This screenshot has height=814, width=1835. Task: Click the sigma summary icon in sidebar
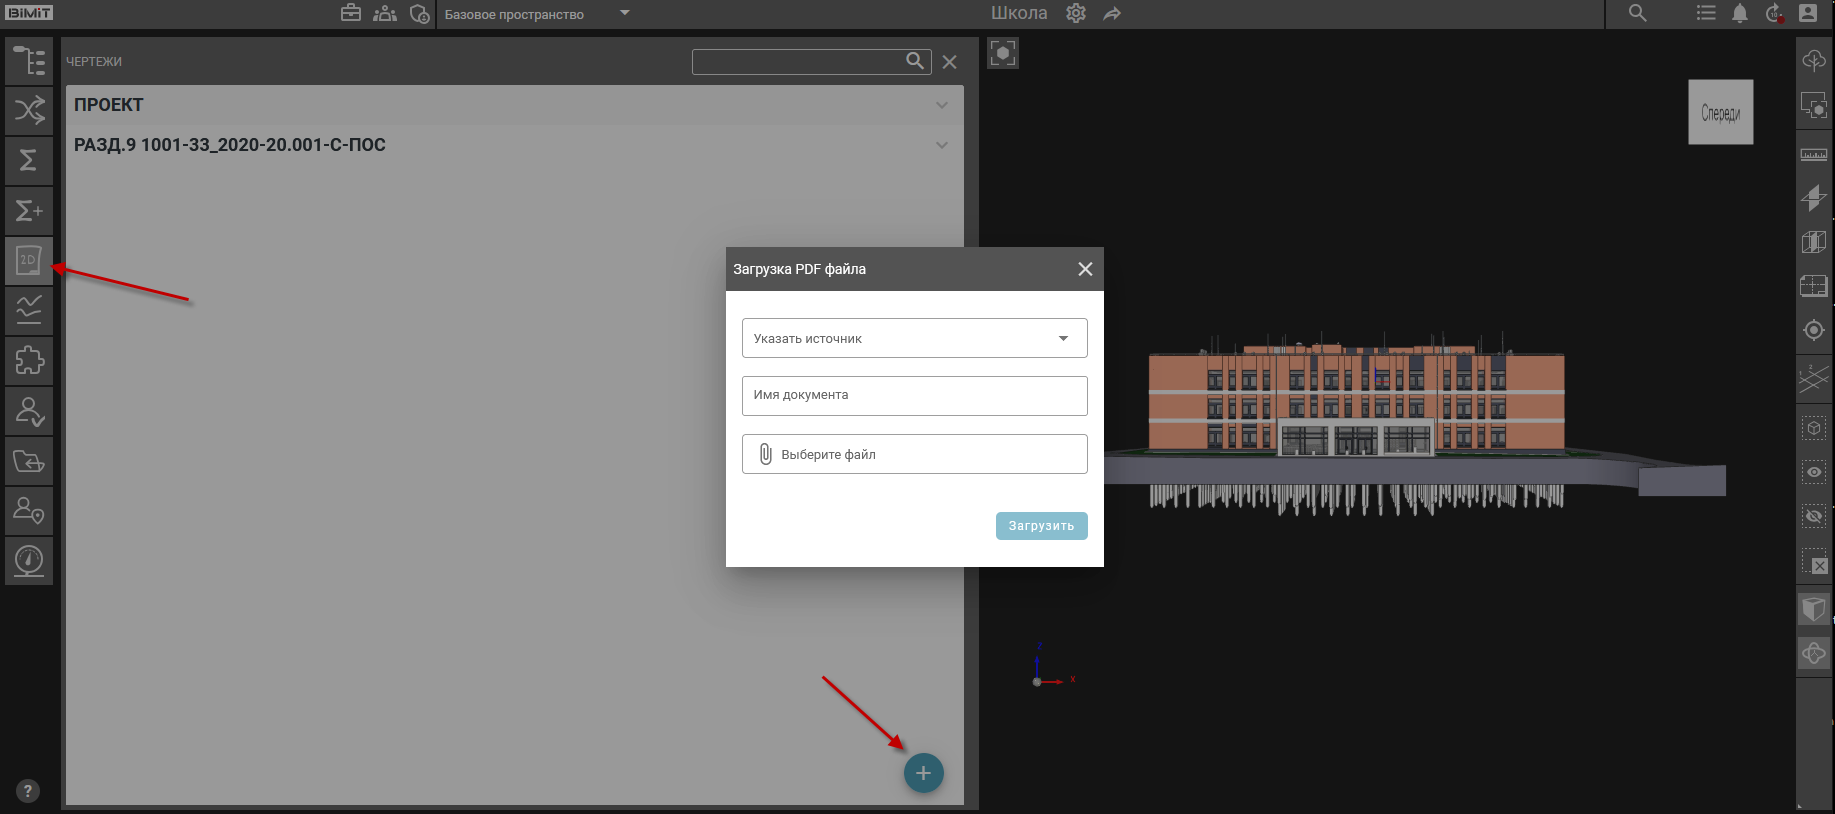[29, 160]
